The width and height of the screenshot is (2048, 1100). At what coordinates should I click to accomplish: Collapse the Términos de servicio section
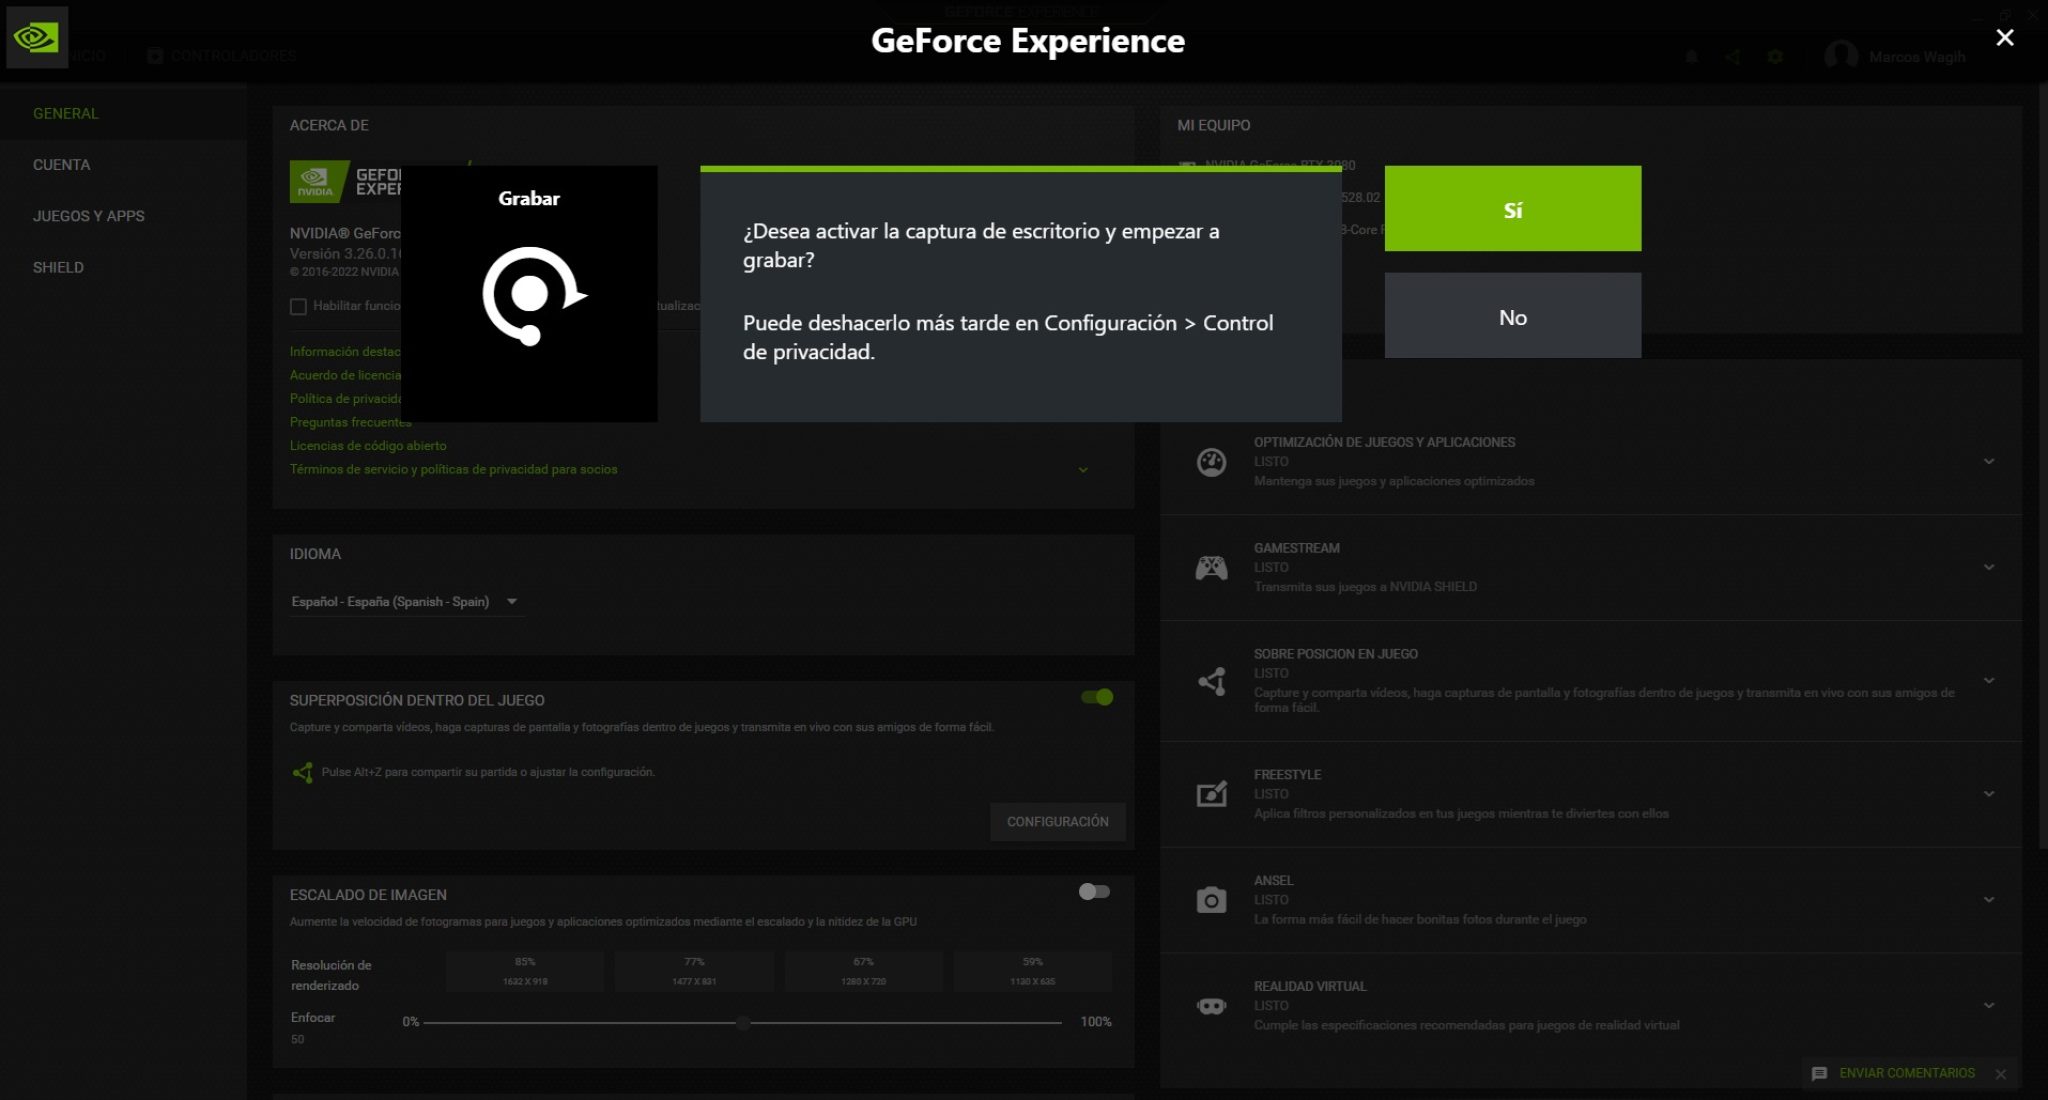point(1083,469)
